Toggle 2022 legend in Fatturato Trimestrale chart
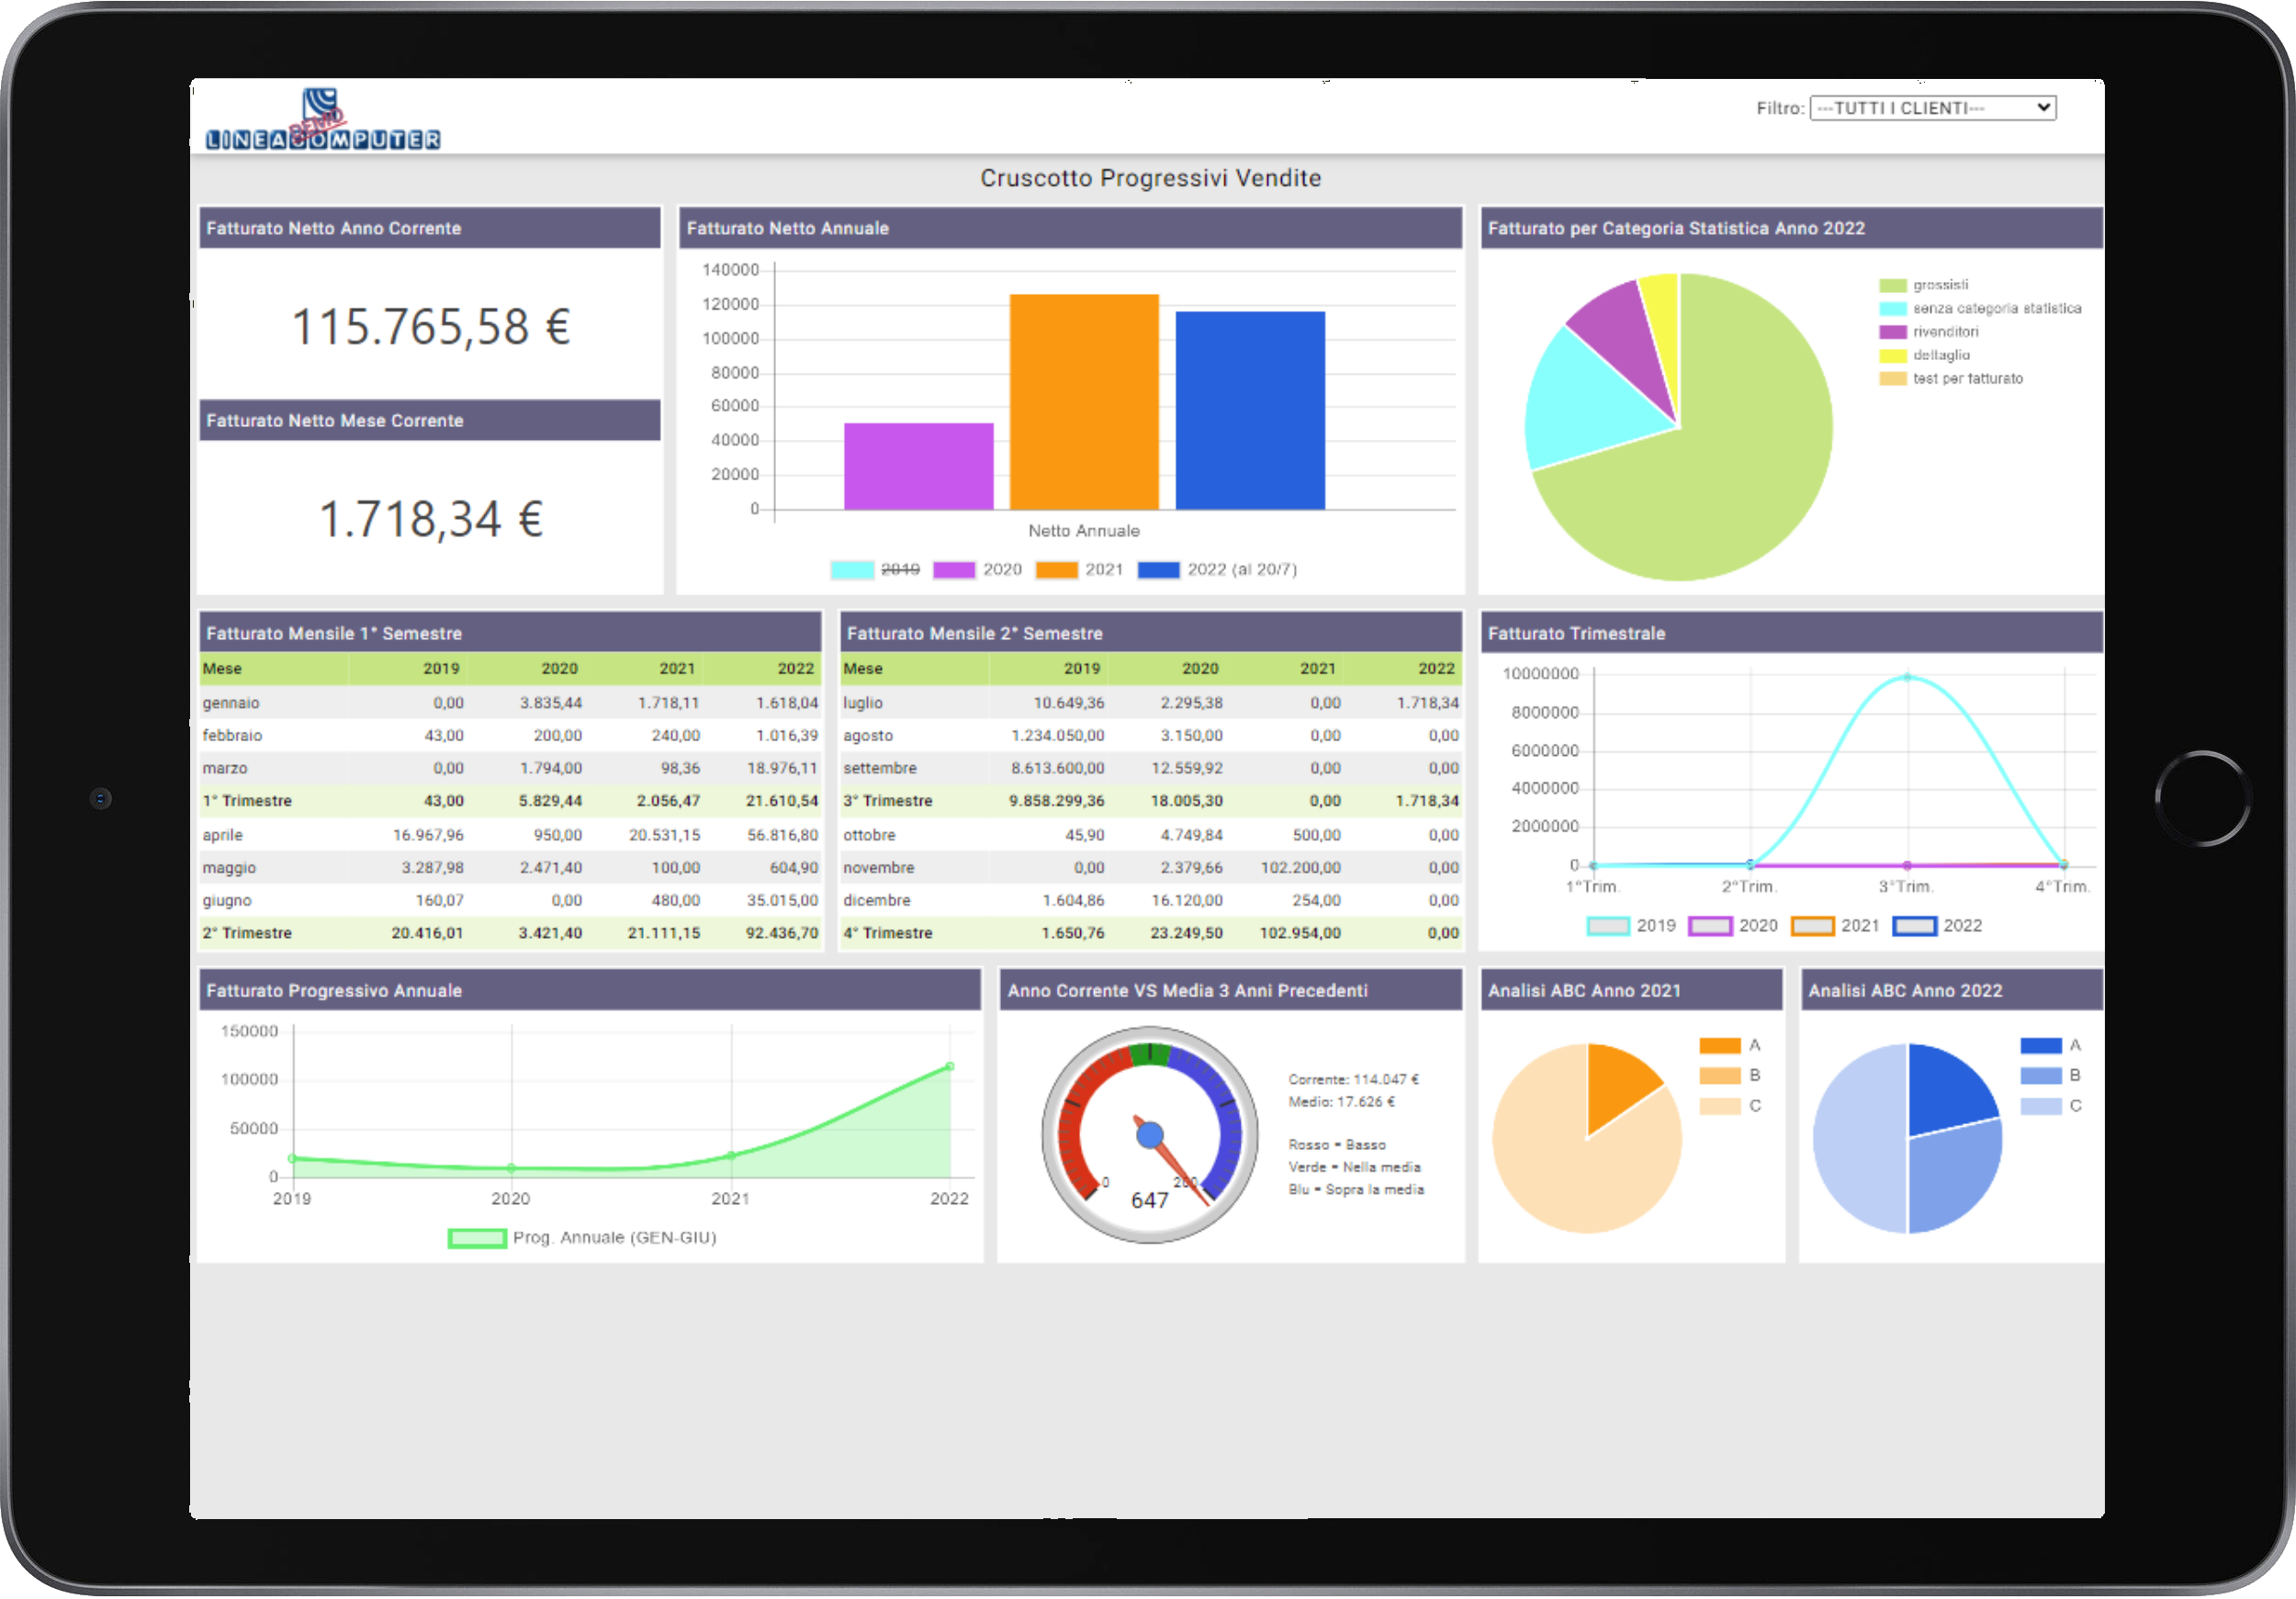The height and width of the screenshot is (1599, 2296). tap(1937, 926)
